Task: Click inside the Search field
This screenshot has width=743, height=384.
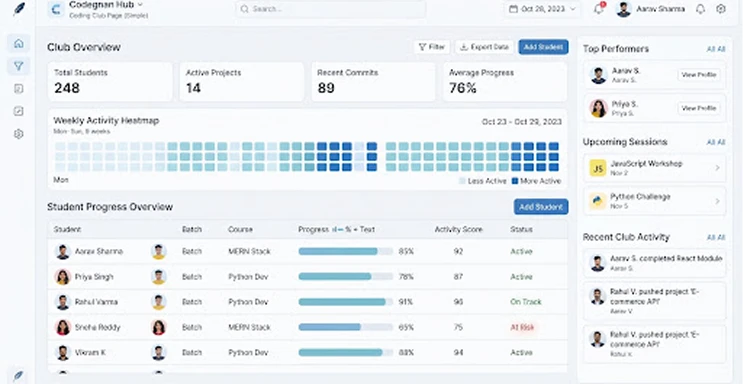Action: point(331,9)
